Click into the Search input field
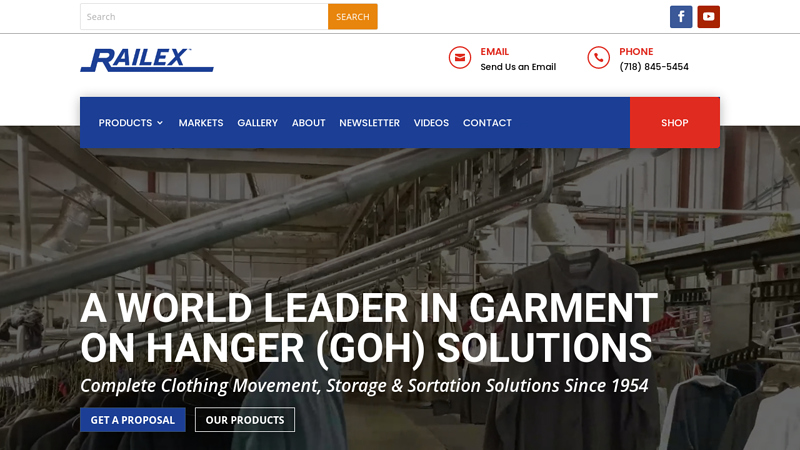This screenshot has width=800, height=450. coord(204,17)
